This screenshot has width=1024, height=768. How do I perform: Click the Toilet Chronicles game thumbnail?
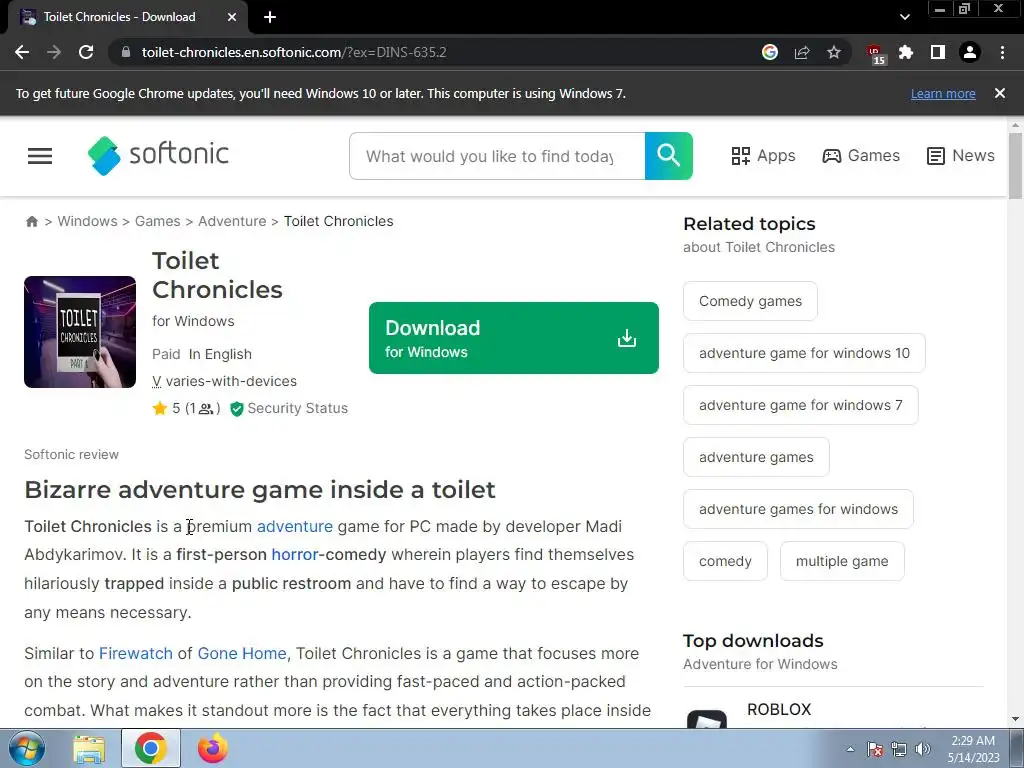80,332
